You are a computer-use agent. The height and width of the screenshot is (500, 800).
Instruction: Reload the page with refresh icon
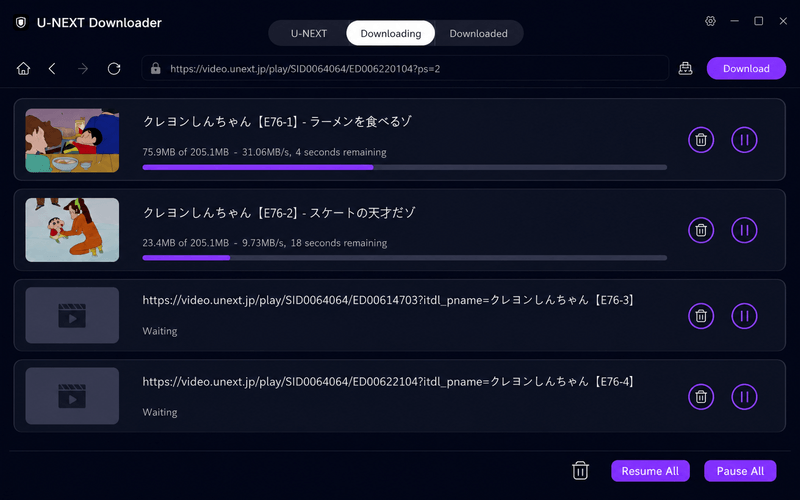pyautogui.click(x=114, y=68)
